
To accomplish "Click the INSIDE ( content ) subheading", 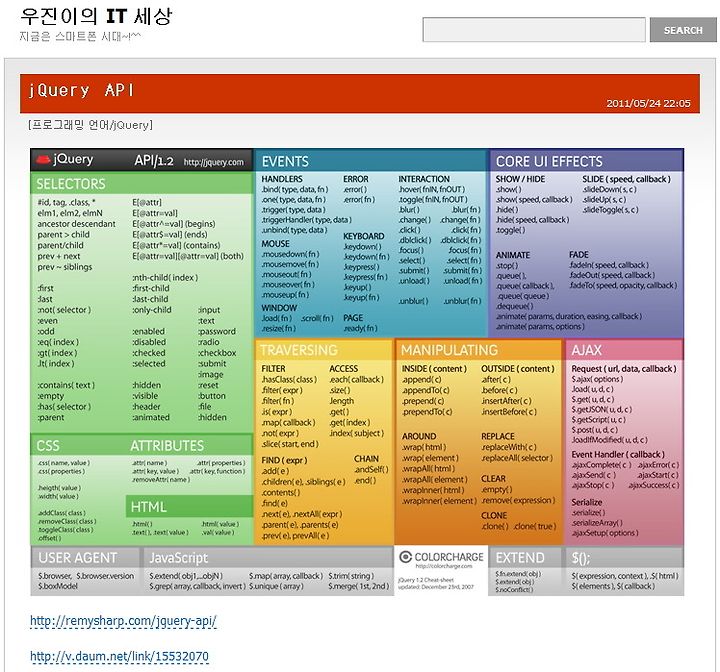I will click(434, 369).
